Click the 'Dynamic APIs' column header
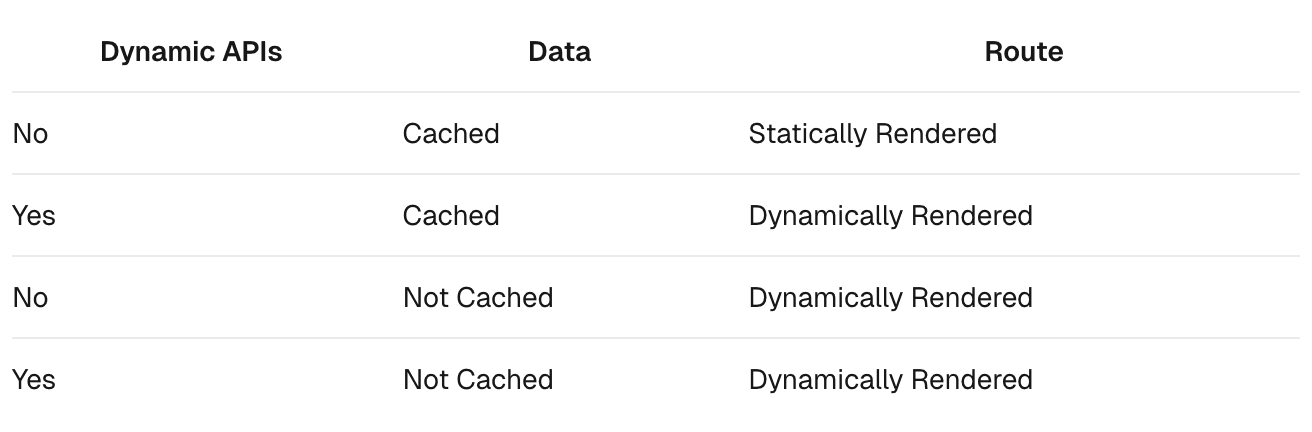The image size is (1312, 432). (191, 52)
